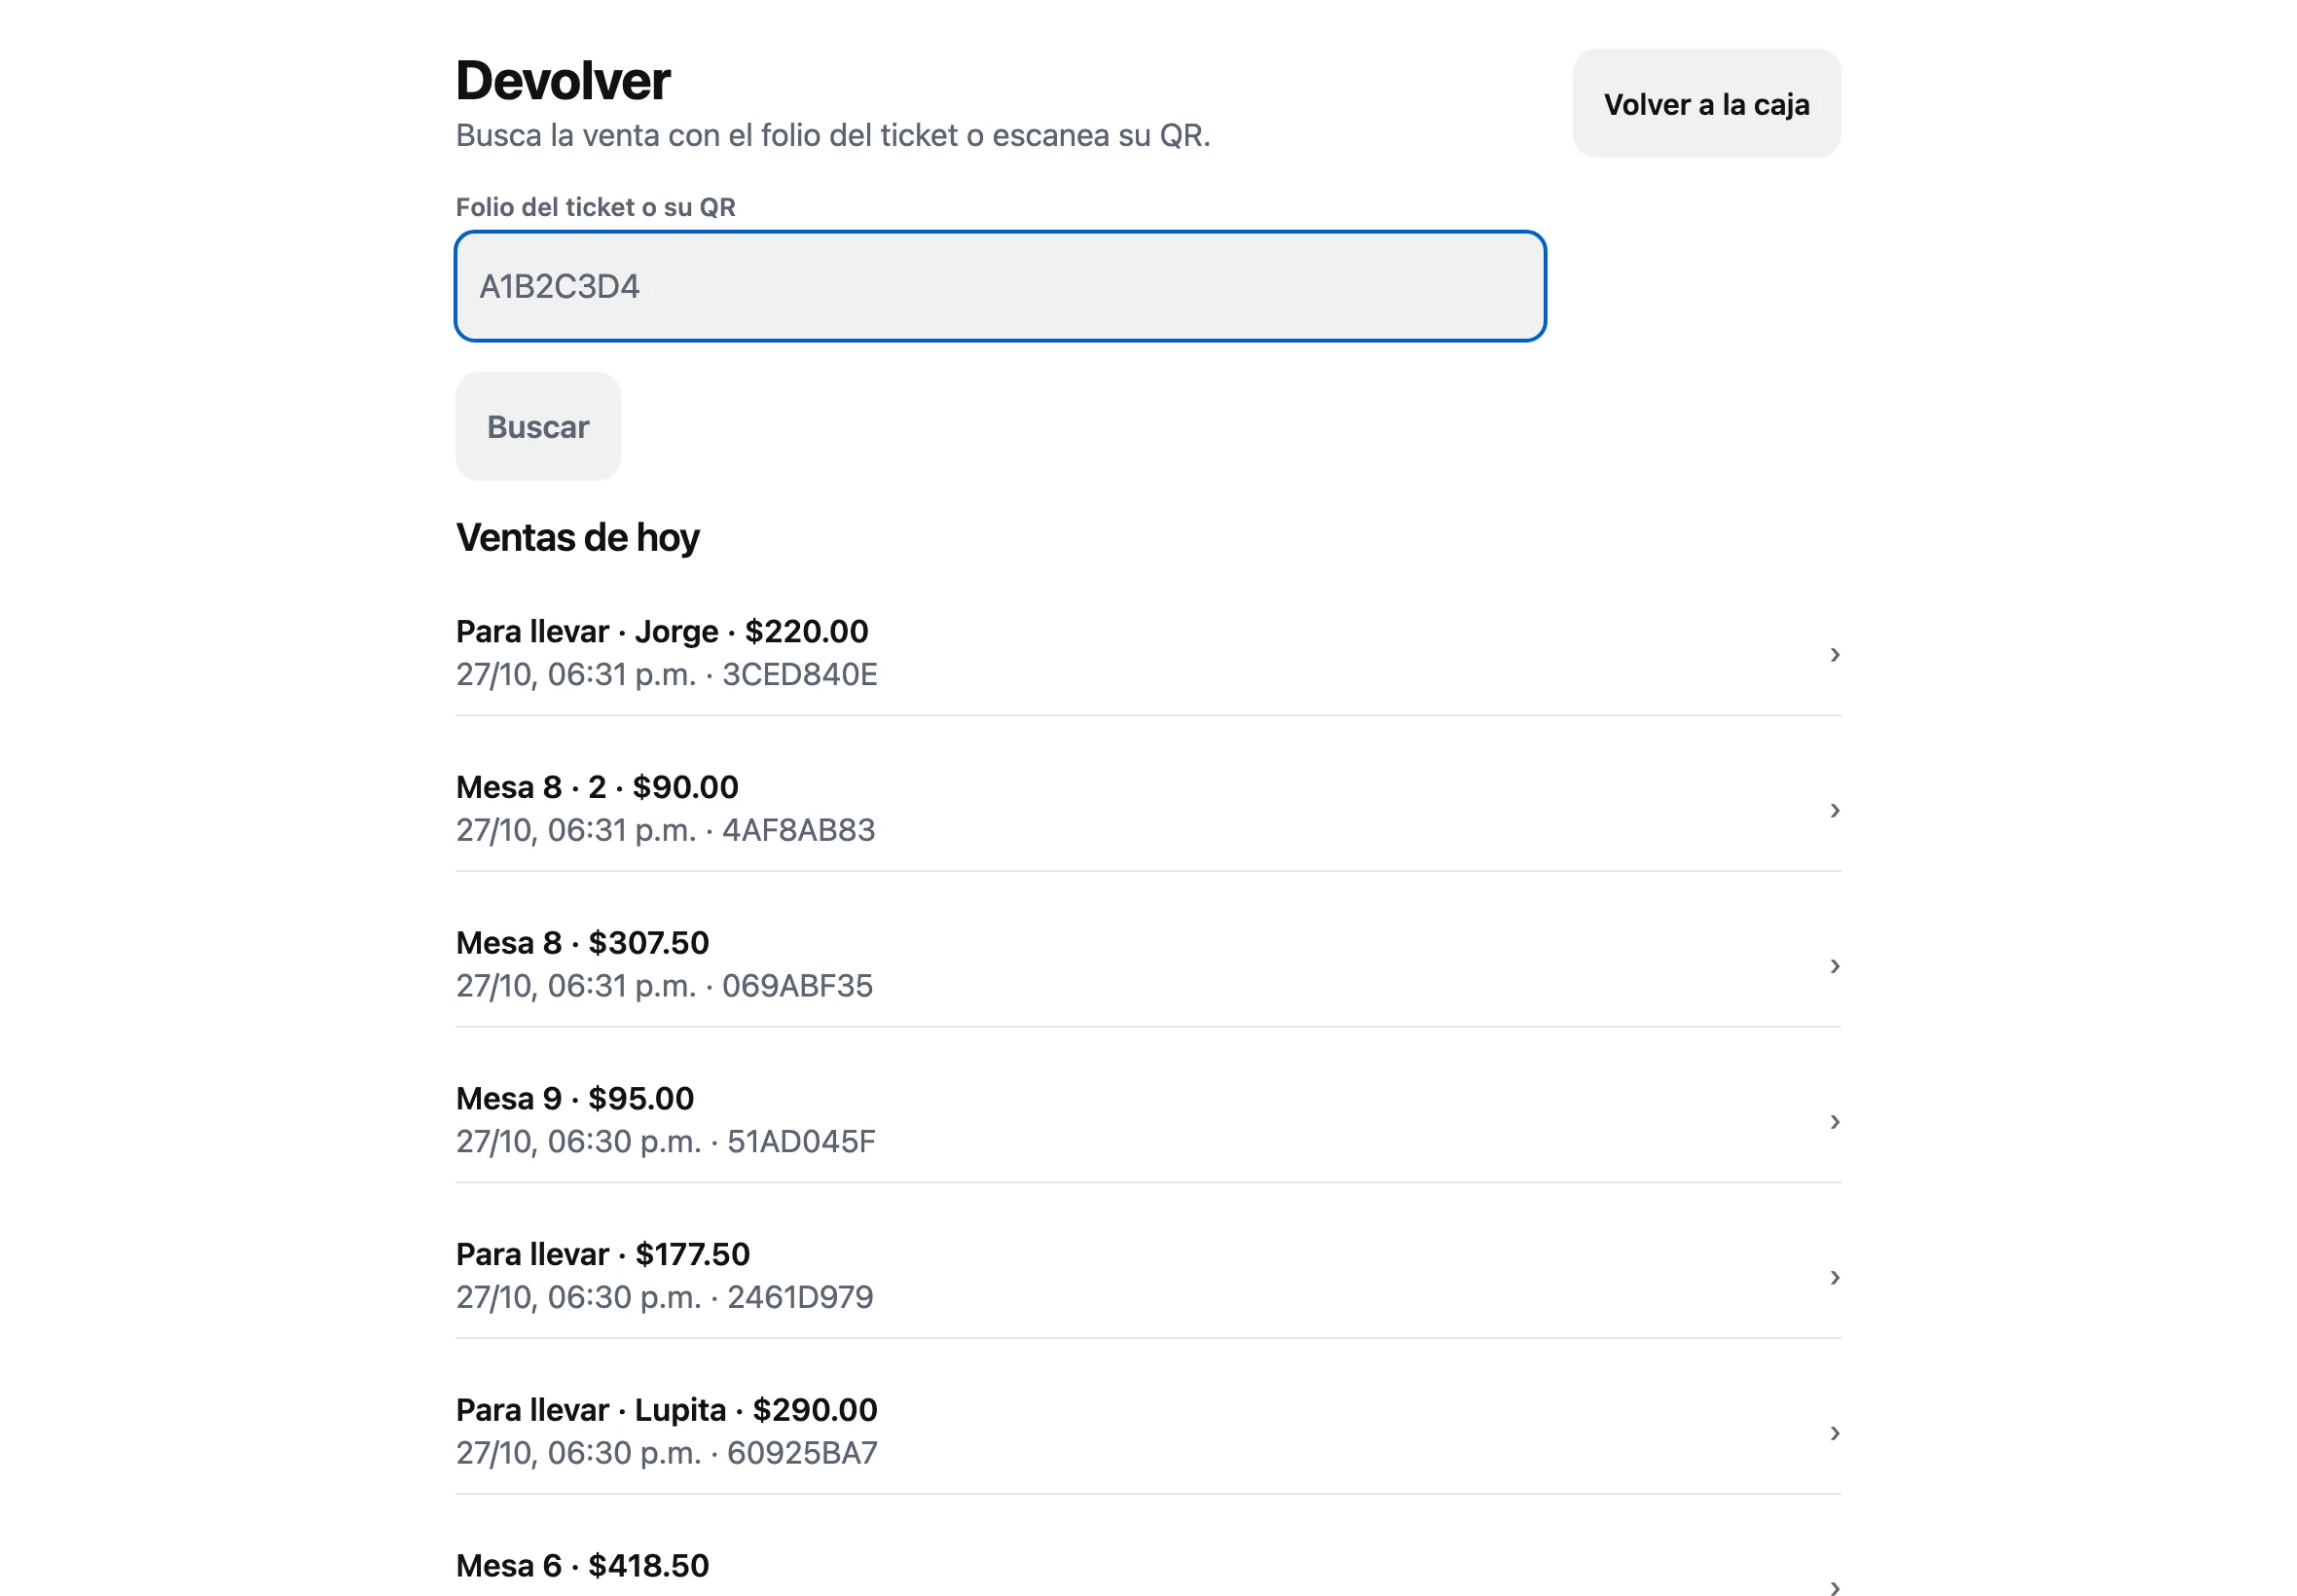Select sale Mesa 8 · 2 · $90.00

tap(1147, 809)
